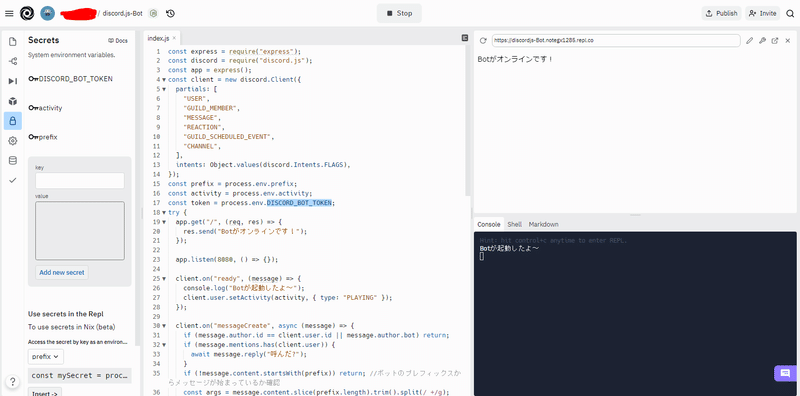Screen dimensions: 800x396
Task: Open the preview in a new tab
Action: pyautogui.click(x=775, y=40)
